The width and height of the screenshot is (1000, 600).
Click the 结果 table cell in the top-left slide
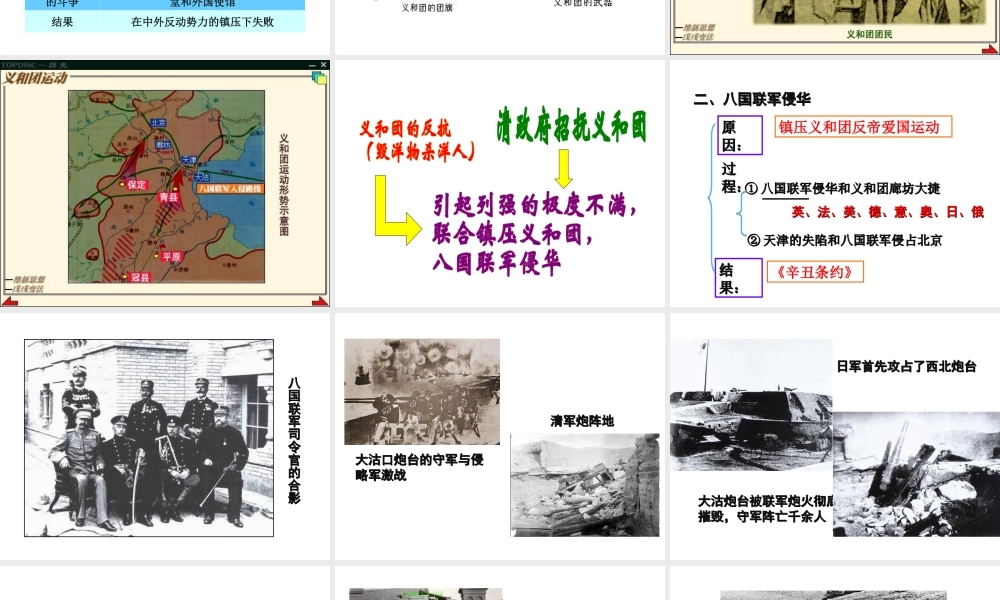(x=62, y=22)
